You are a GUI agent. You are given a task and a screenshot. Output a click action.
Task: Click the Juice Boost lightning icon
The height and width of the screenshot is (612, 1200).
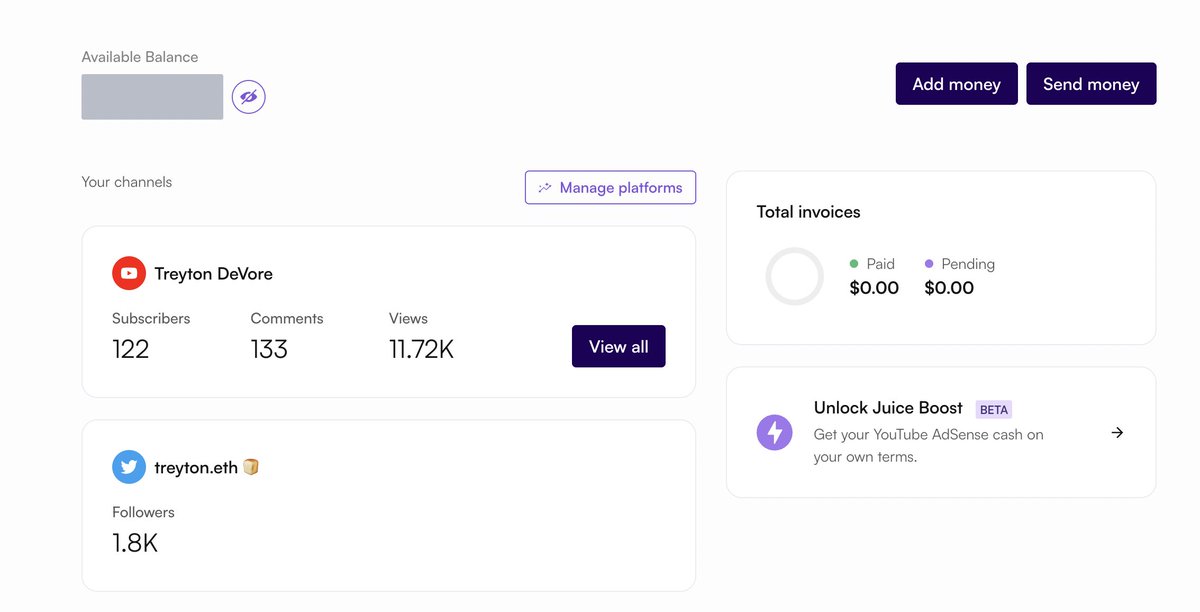[774, 433]
